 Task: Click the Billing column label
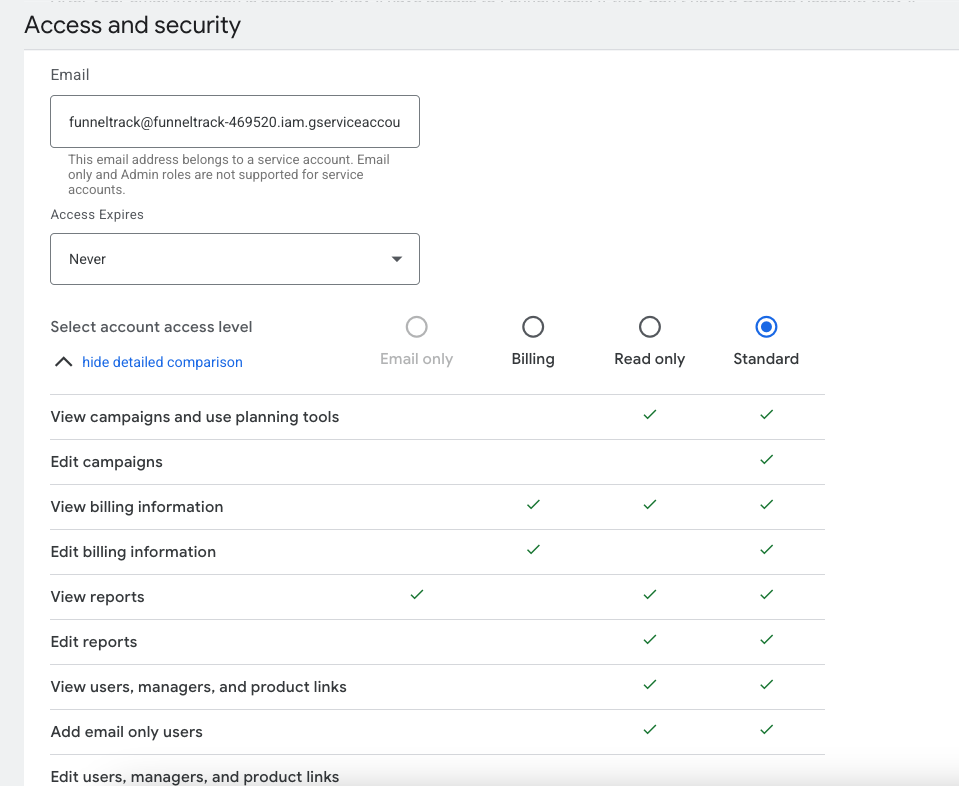point(533,359)
